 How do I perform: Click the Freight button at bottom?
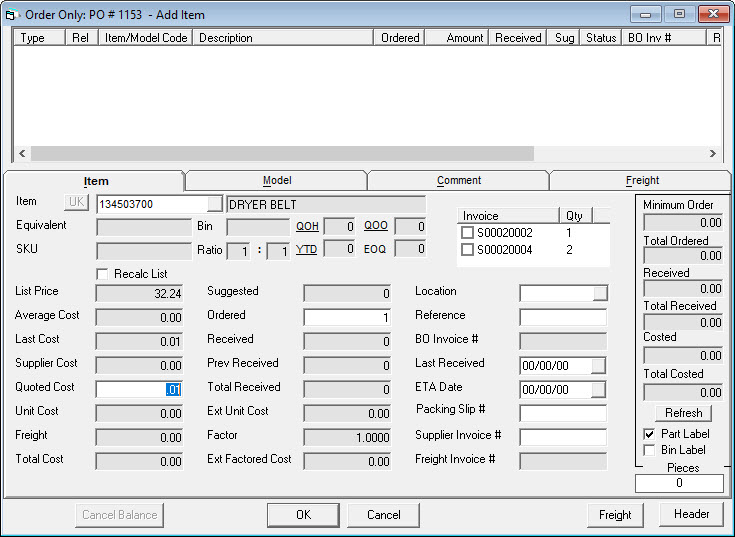point(615,515)
